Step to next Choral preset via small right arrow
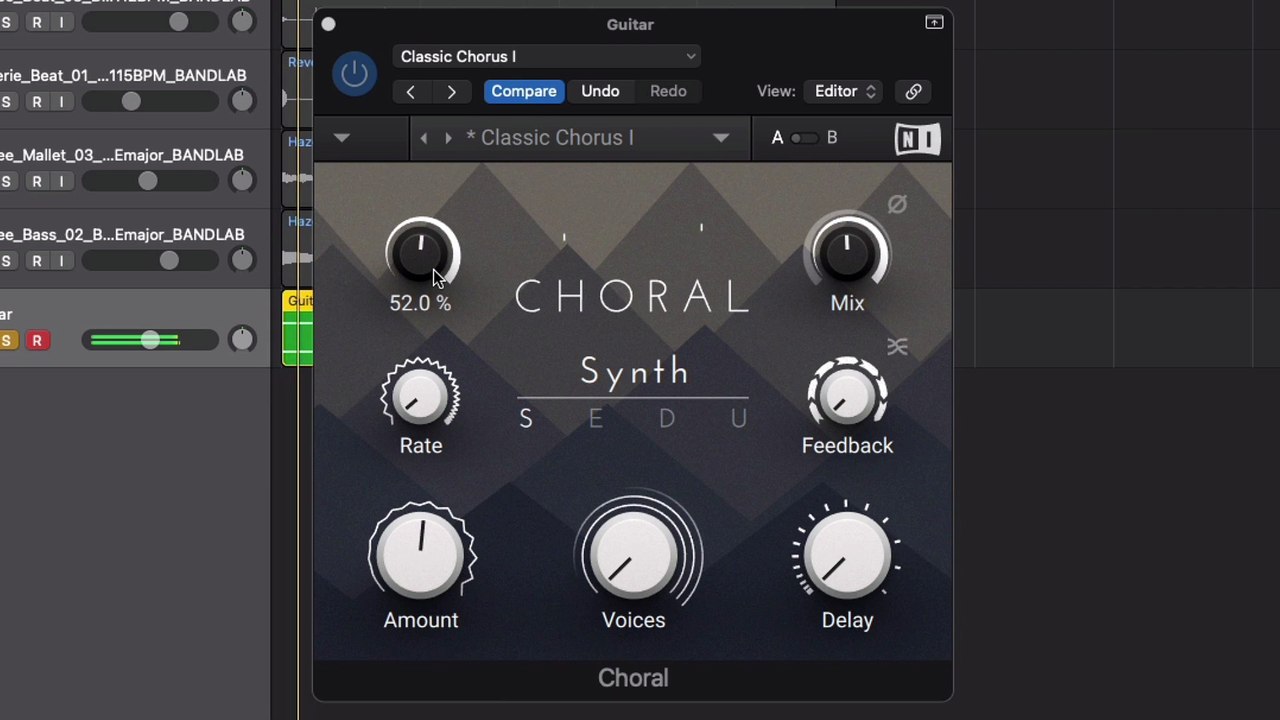This screenshot has height=720, width=1280. [x=448, y=138]
